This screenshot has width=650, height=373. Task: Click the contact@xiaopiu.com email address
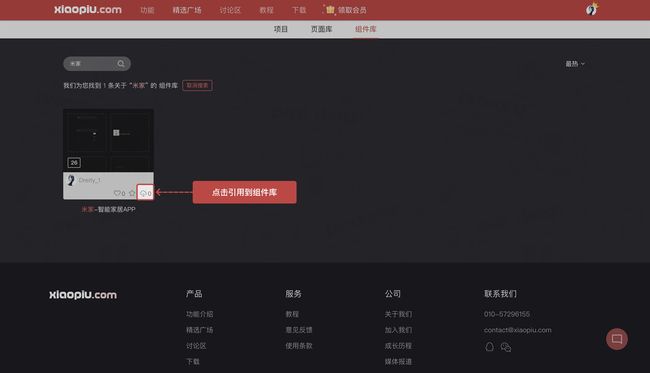pos(517,330)
